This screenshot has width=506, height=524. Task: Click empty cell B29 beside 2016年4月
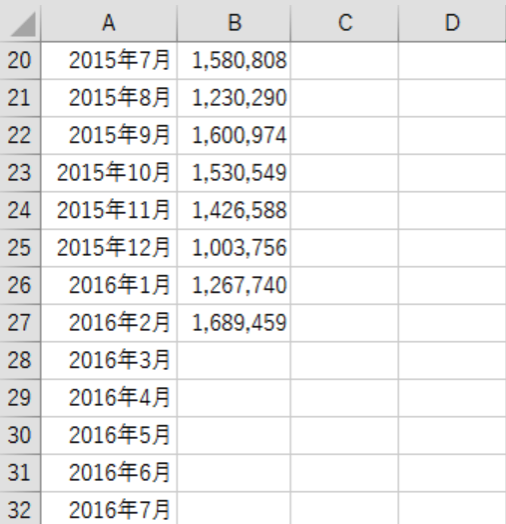pyautogui.click(x=234, y=398)
